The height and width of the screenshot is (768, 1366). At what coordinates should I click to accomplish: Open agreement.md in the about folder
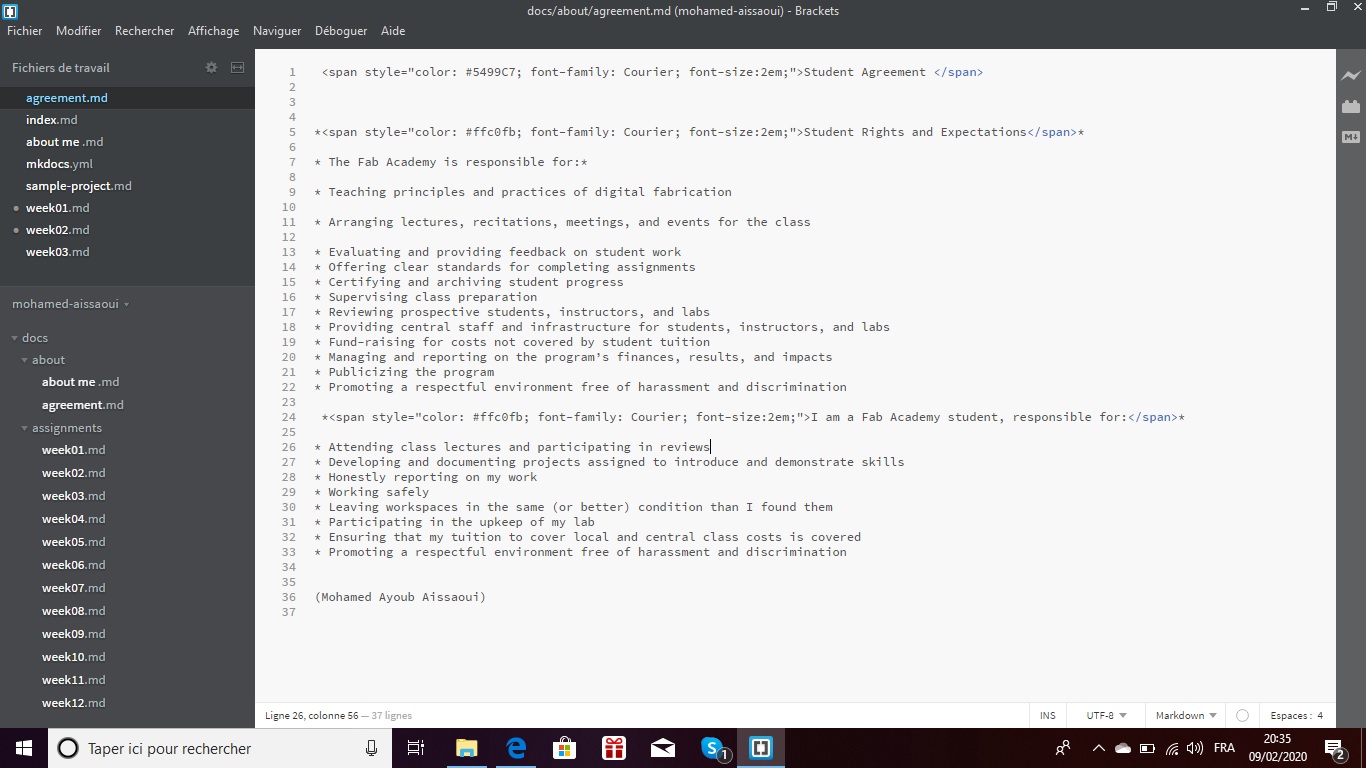point(83,405)
